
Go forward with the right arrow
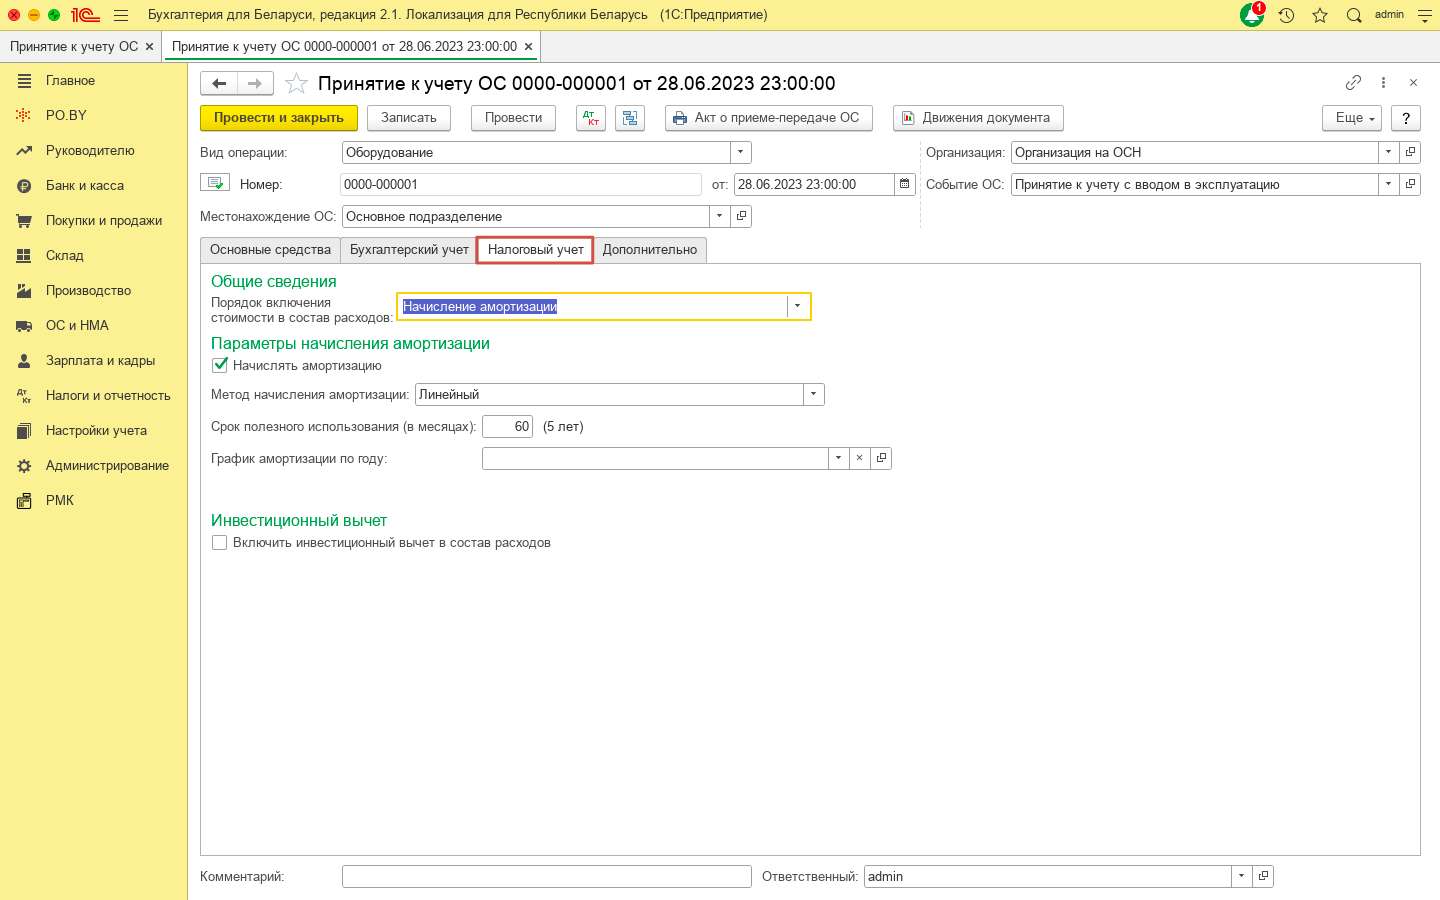[255, 83]
